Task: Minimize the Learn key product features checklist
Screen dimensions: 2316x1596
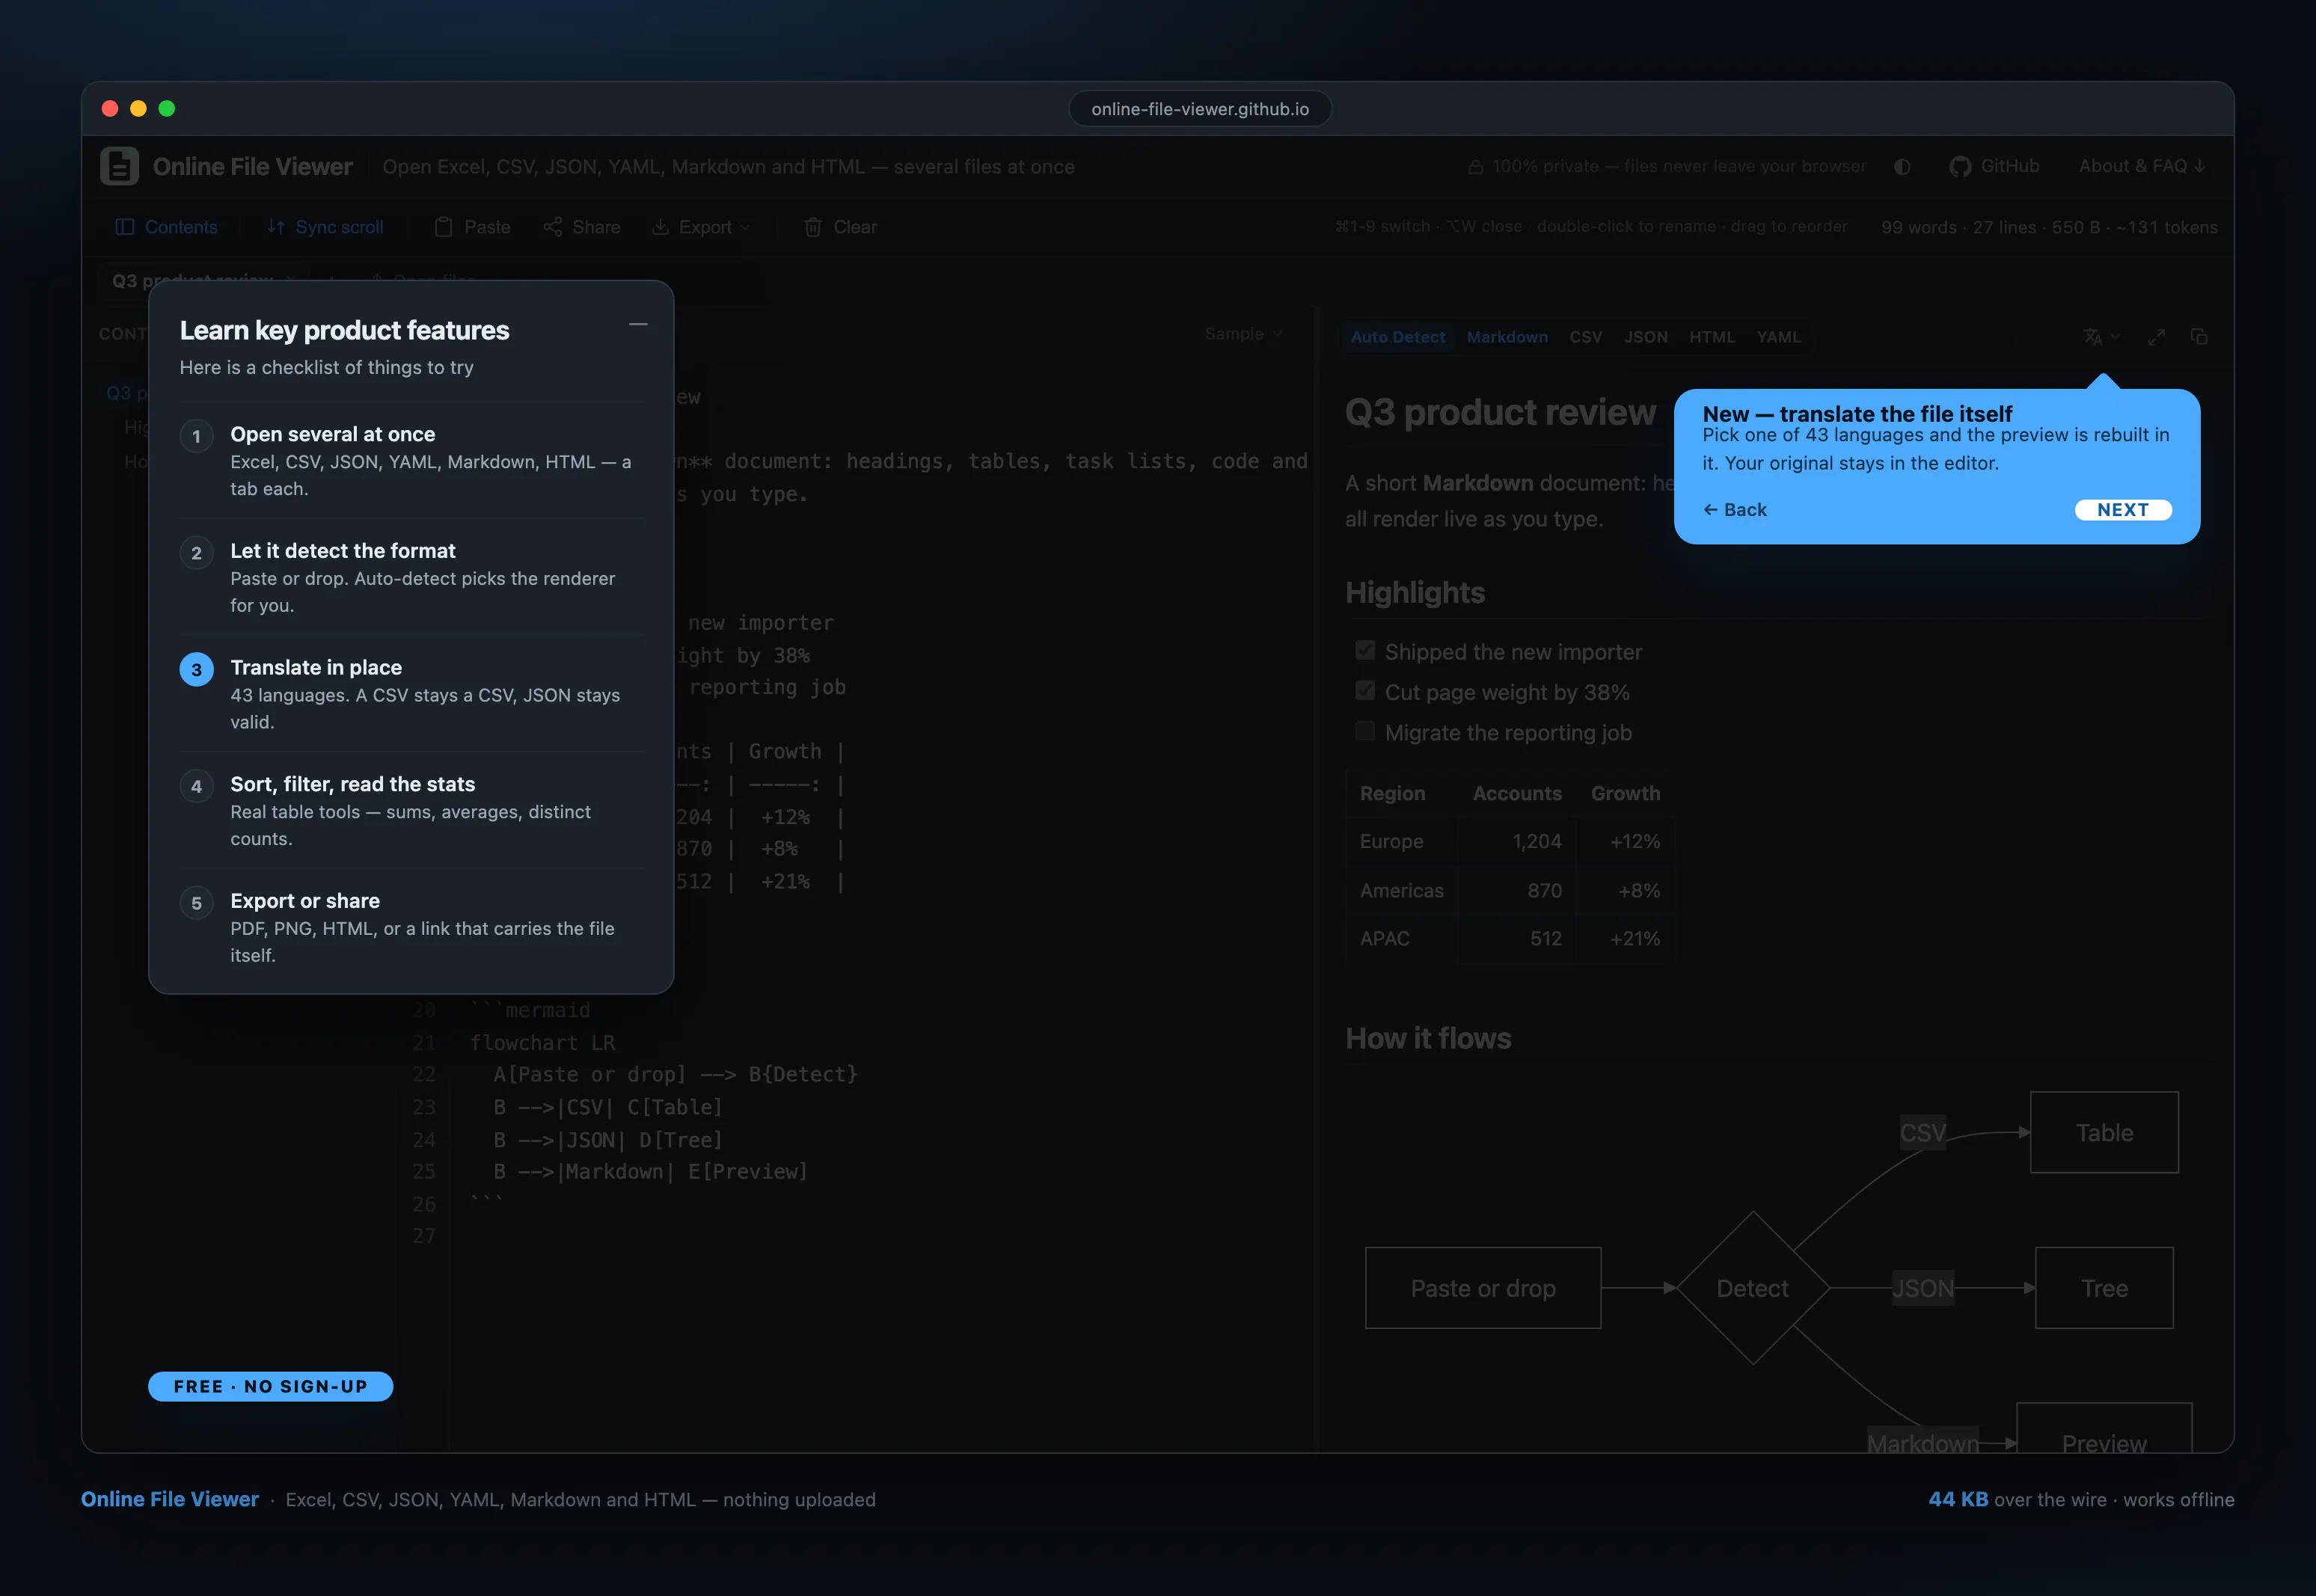Action: pyautogui.click(x=638, y=325)
